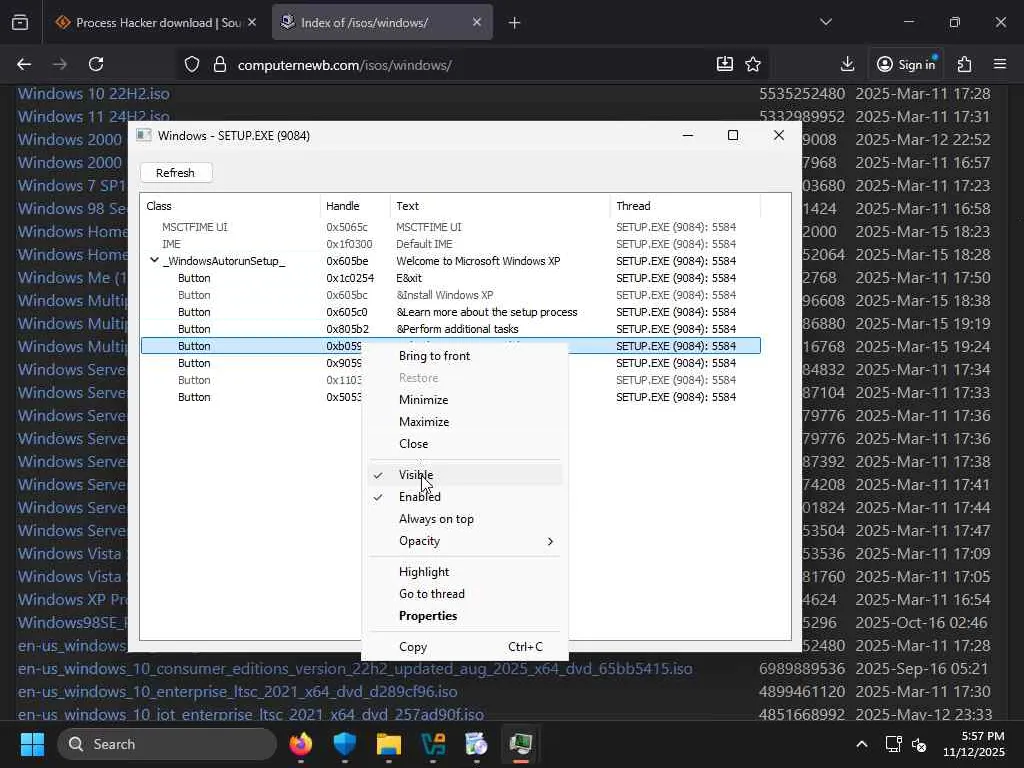Bookmark page with the star icon
The height and width of the screenshot is (768, 1024).
[x=753, y=64]
